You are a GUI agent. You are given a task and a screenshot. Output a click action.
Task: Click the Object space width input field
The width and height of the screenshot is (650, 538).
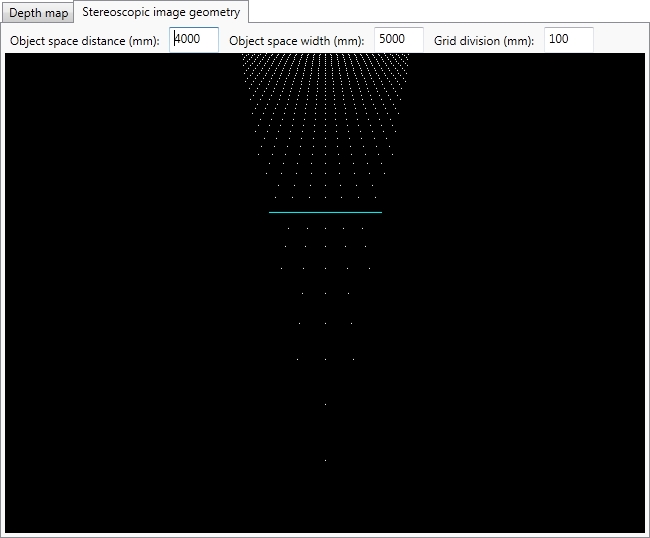(399, 40)
